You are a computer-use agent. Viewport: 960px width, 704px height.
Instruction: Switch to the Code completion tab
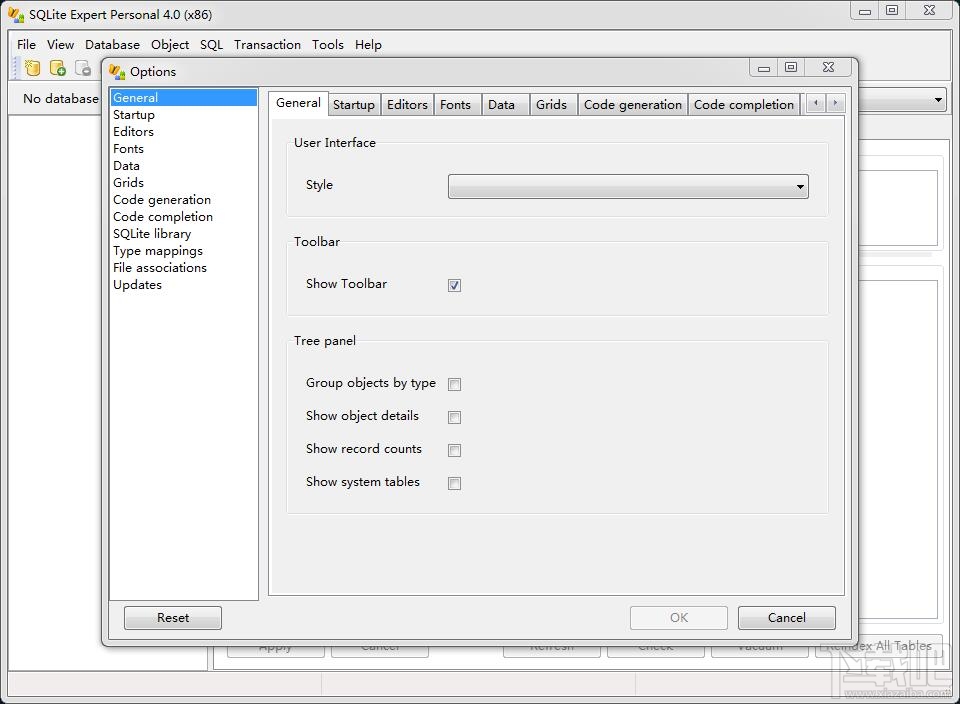(744, 104)
